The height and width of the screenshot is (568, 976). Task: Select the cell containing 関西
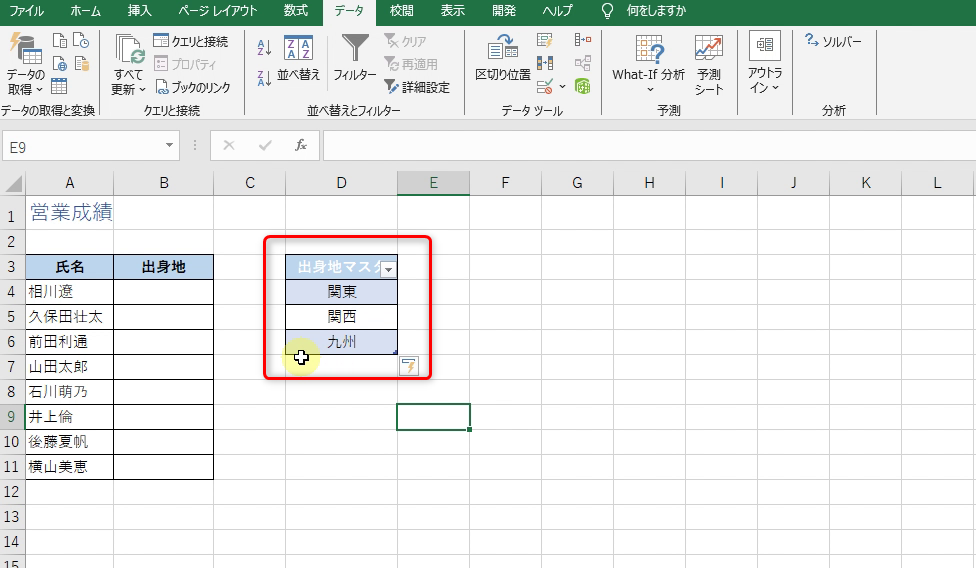click(341, 317)
